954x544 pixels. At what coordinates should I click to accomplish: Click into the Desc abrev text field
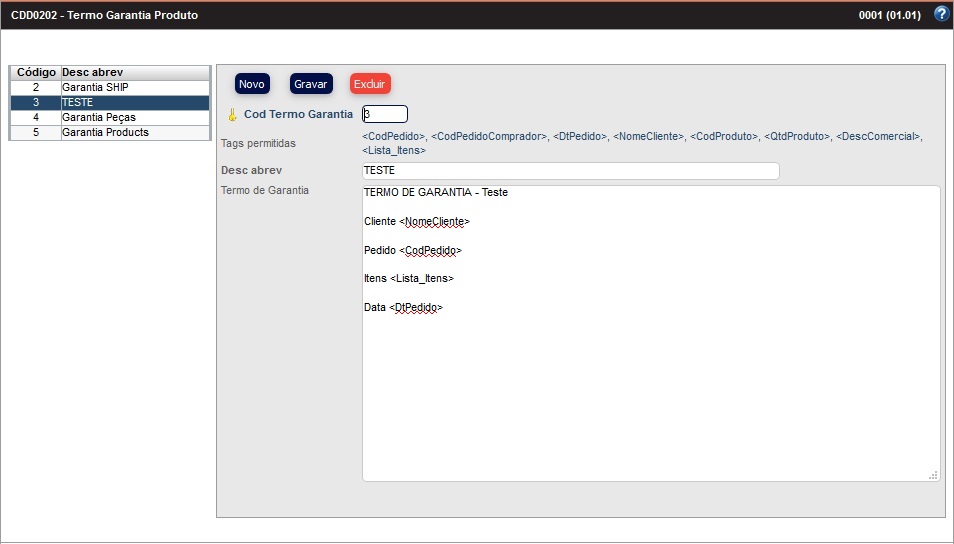(570, 171)
